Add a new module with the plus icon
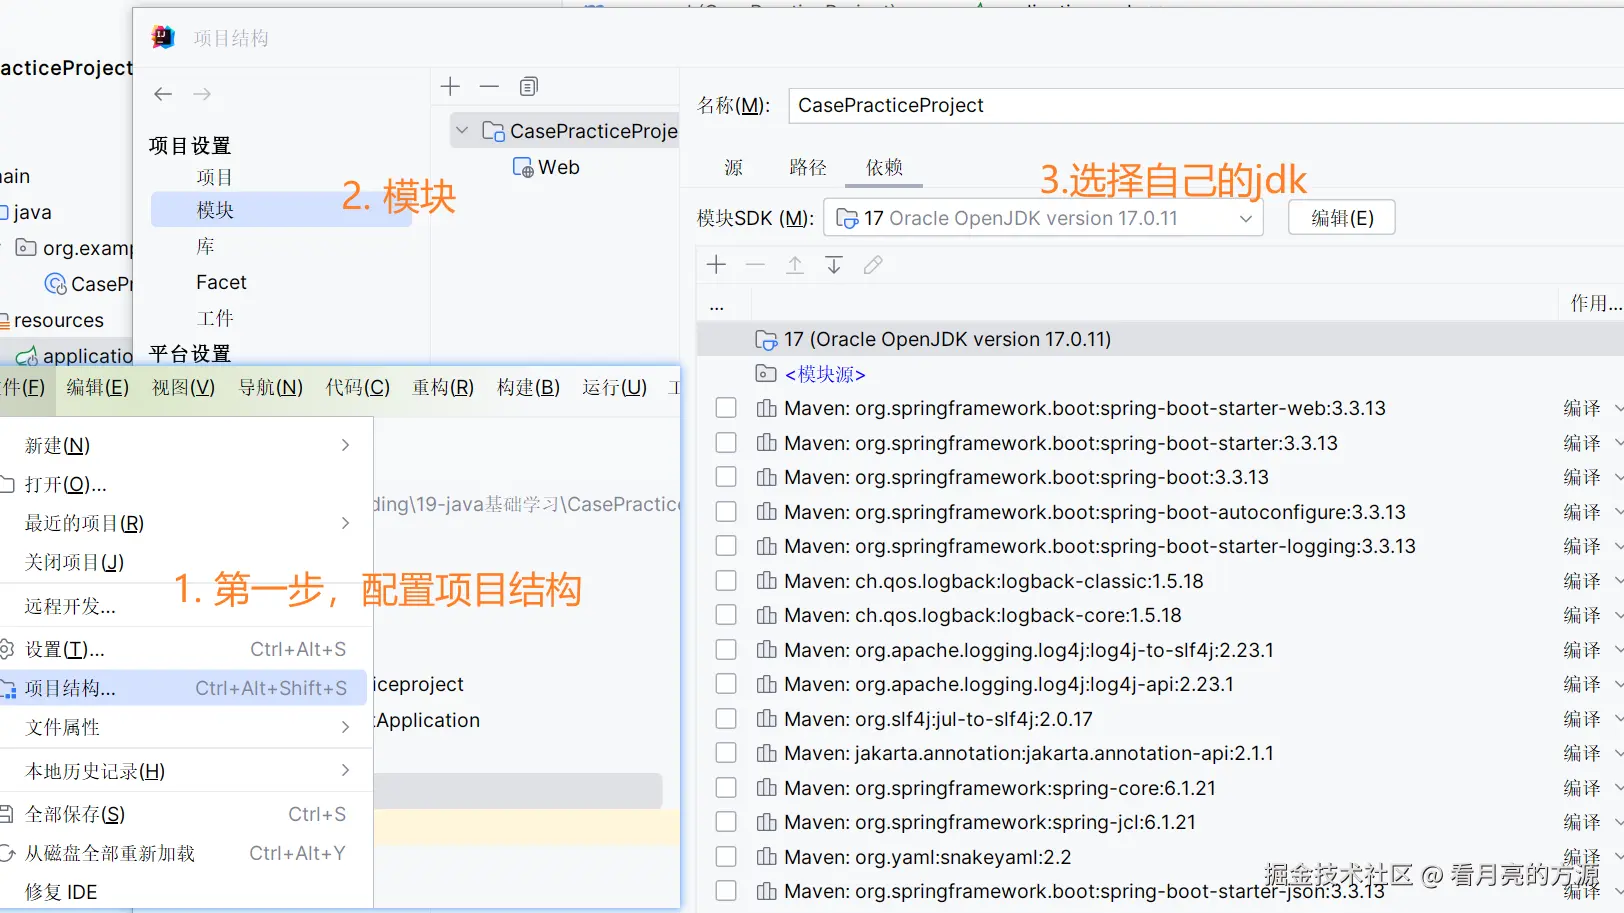 point(450,87)
